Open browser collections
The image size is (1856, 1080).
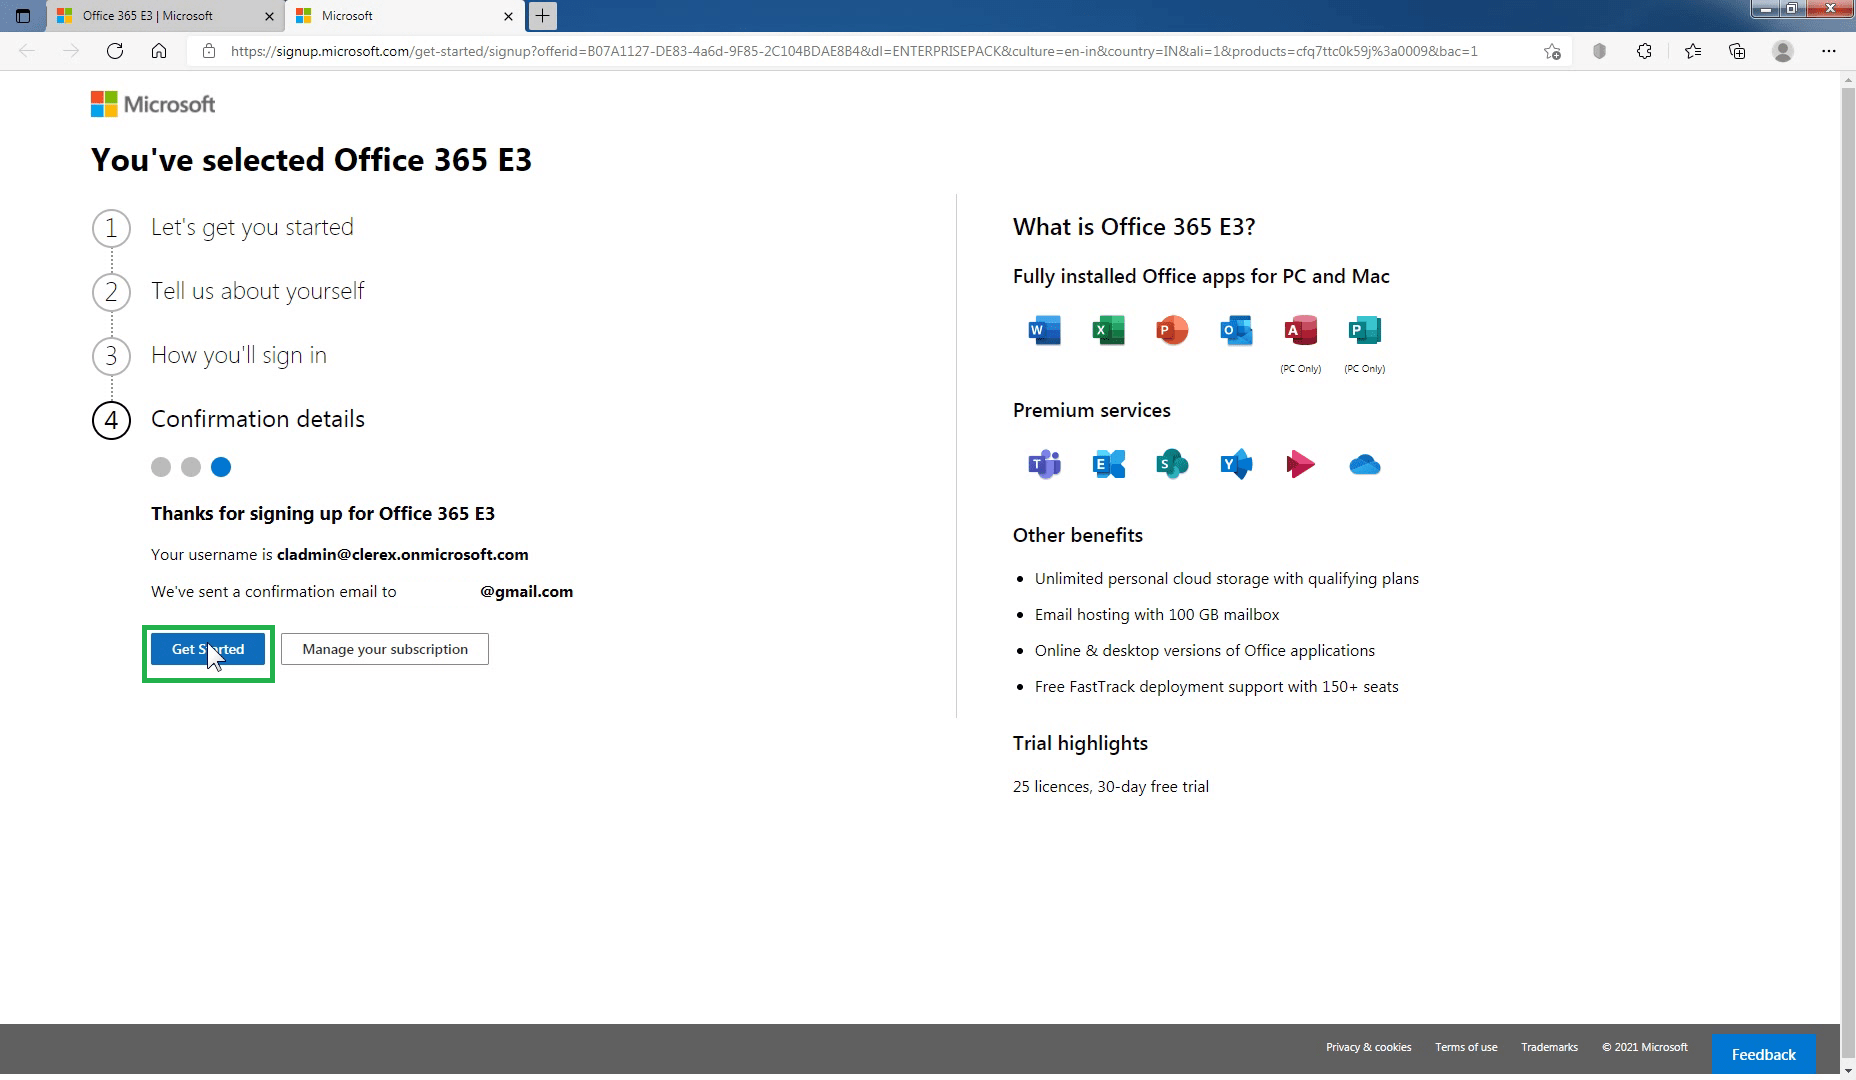(1737, 51)
